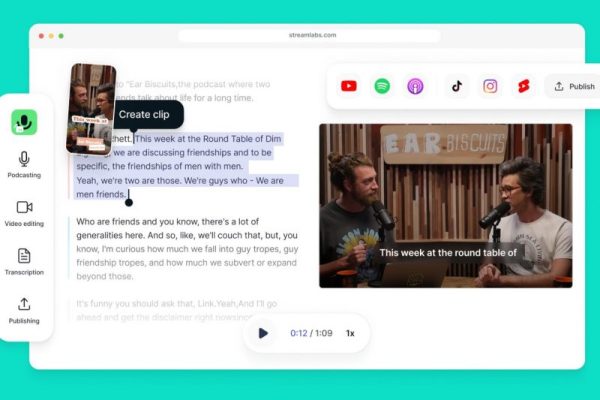Click the green maximize window dot
The width and height of the screenshot is (600, 400).
tap(61, 36)
